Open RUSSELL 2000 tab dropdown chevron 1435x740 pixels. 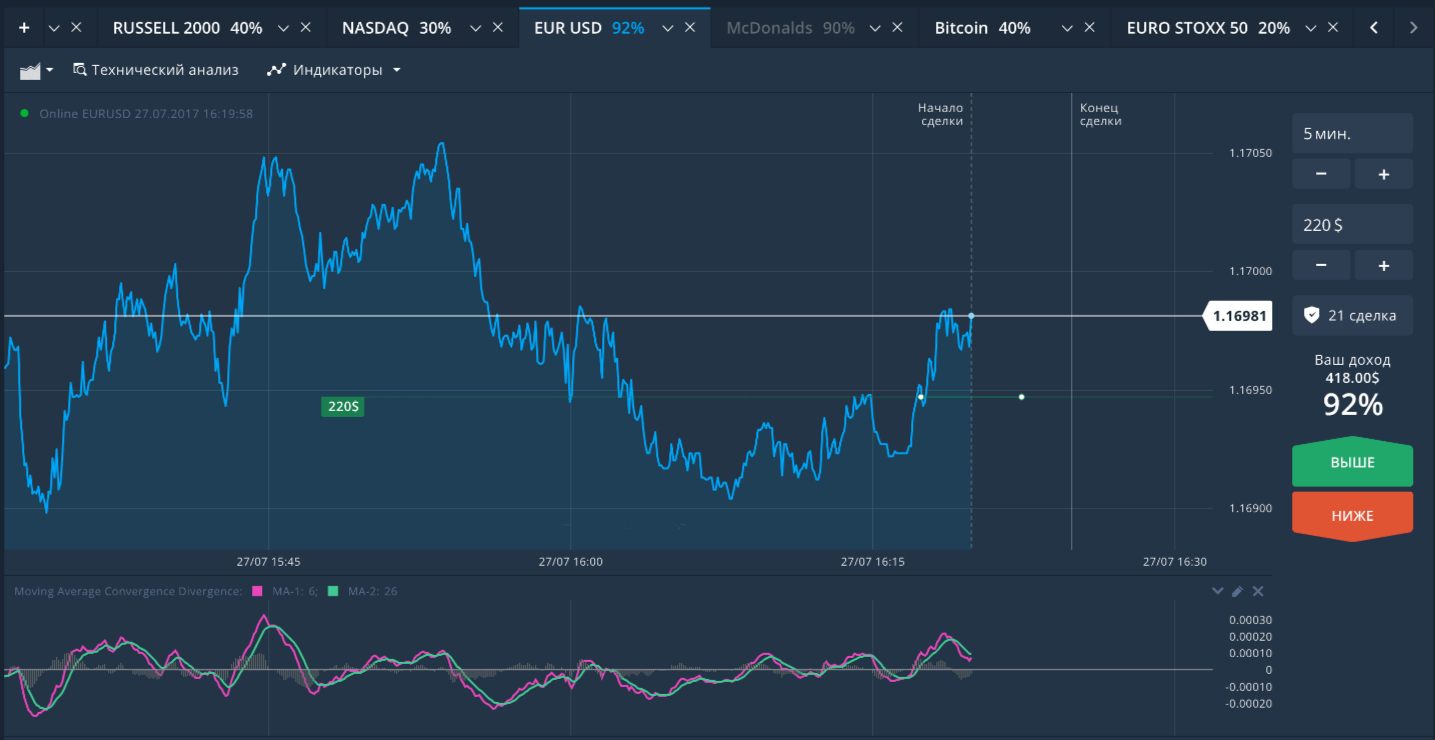pos(283,28)
